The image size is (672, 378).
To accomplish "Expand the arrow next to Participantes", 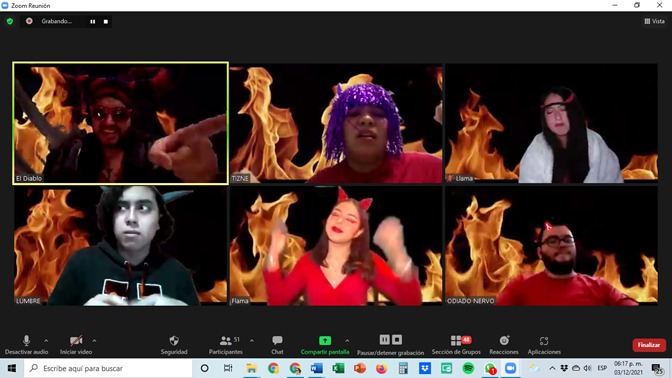I will [x=252, y=341].
